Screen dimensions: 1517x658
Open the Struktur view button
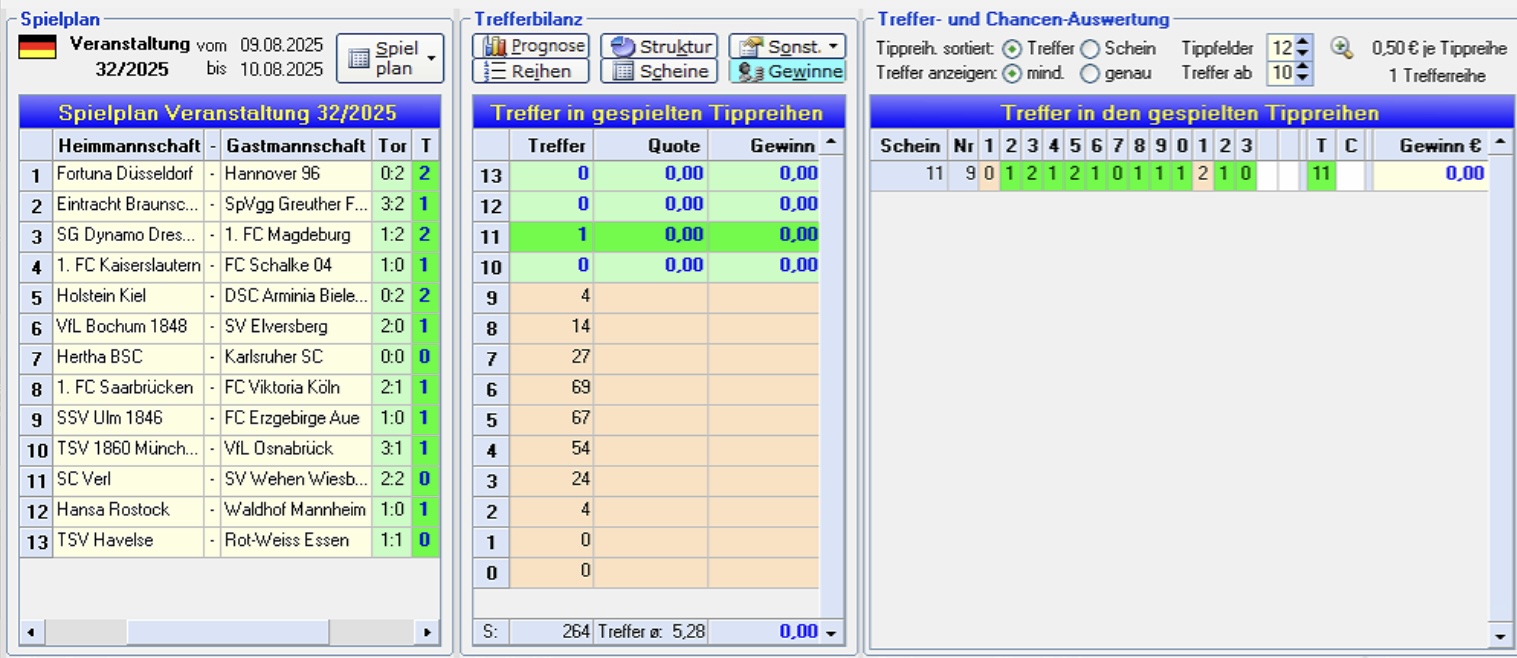pos(658,46)
